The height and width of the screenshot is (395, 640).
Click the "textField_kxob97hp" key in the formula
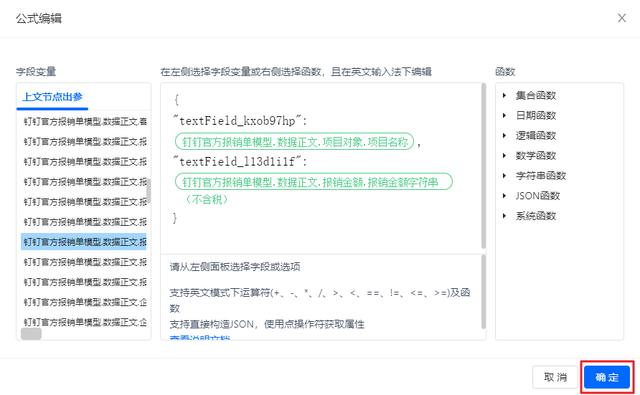237,121
